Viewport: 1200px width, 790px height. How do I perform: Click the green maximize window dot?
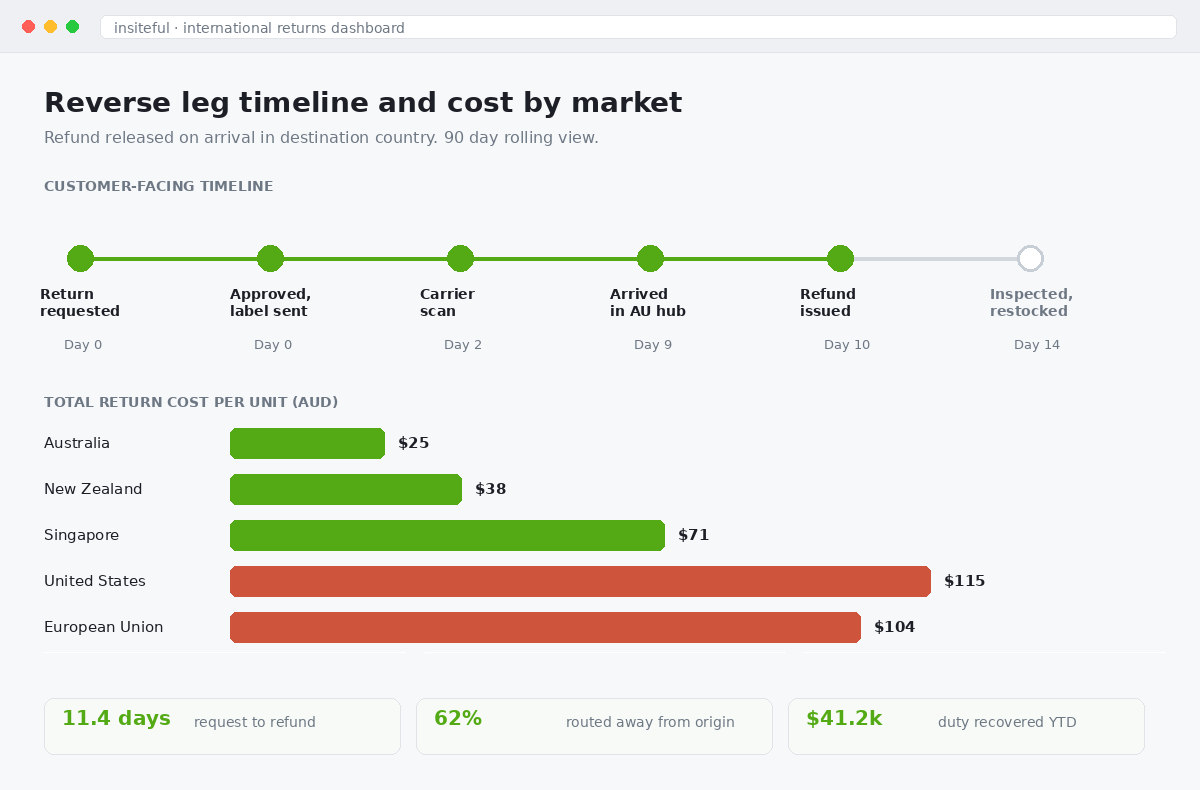[x=72, y=27]
